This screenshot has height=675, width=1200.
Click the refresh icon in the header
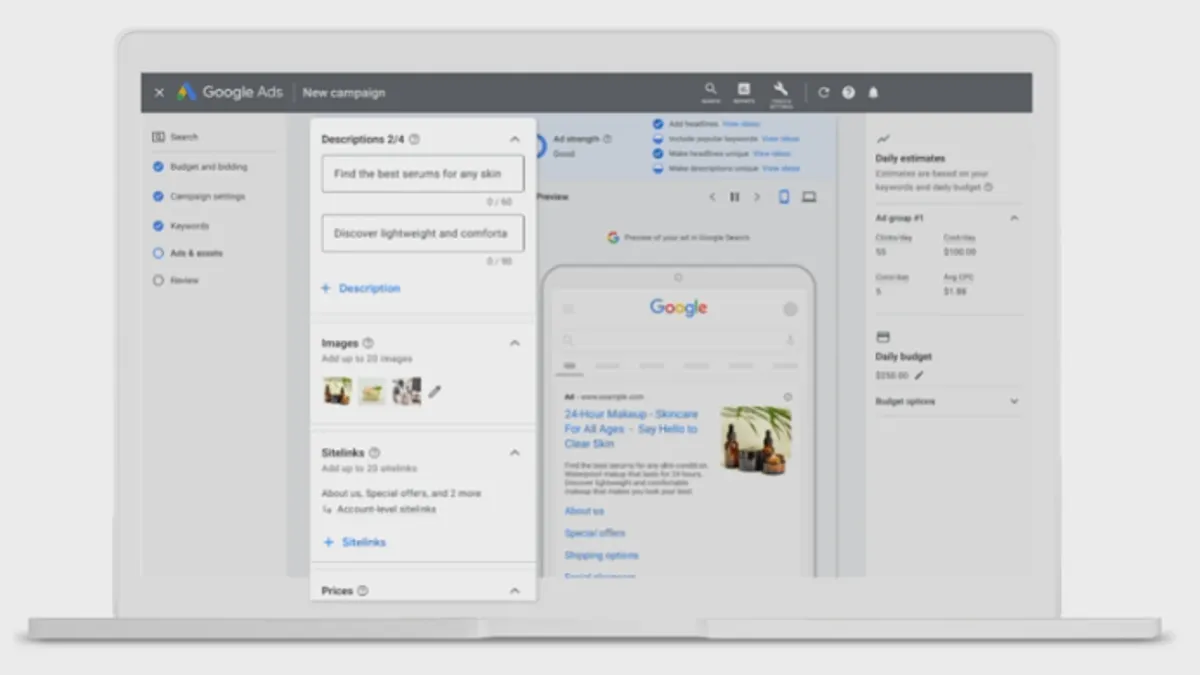(823, 92)
